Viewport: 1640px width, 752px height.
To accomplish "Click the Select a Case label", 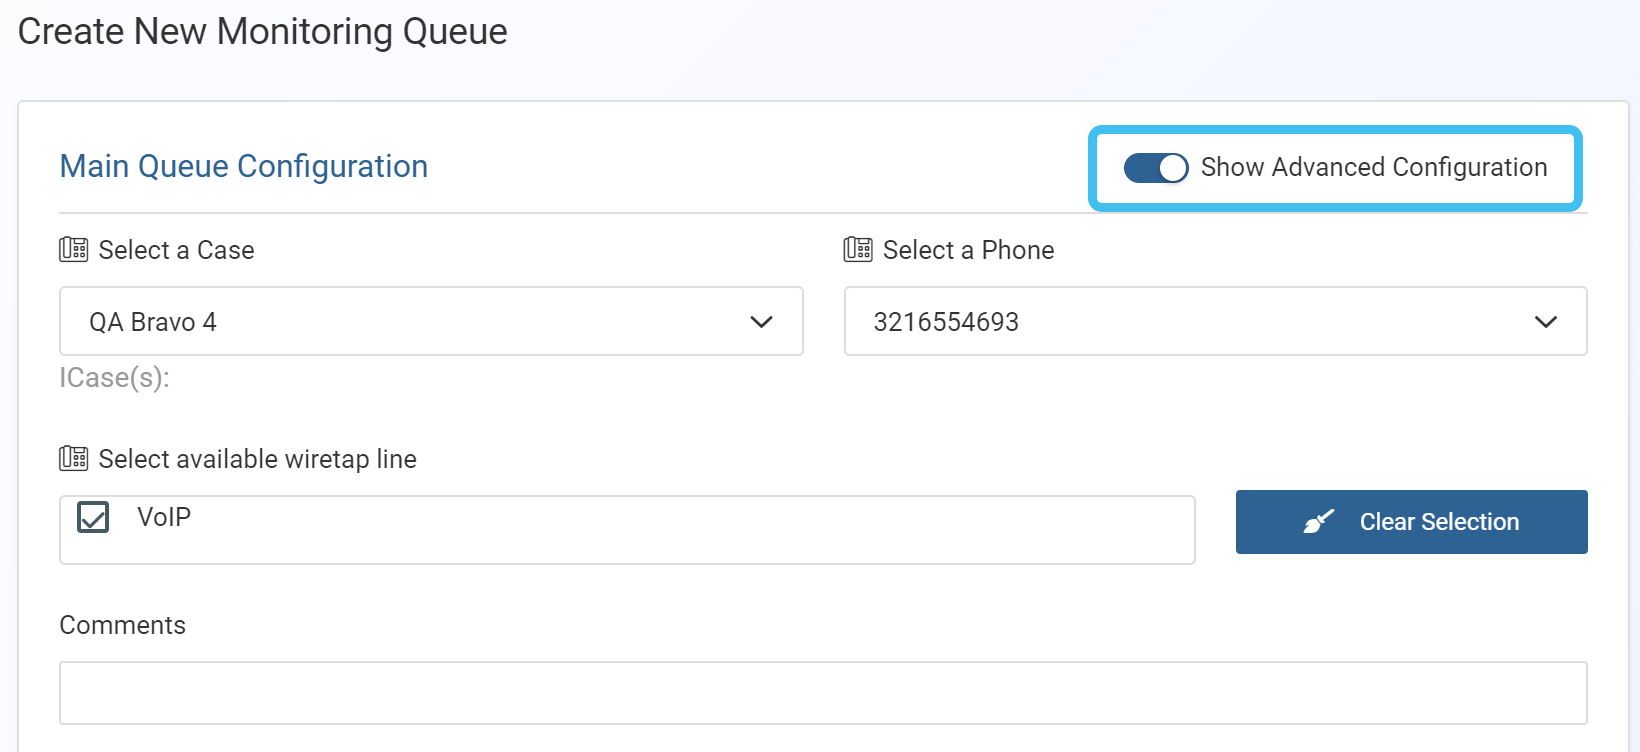I will pyautogui.click(x=176, y=250).
